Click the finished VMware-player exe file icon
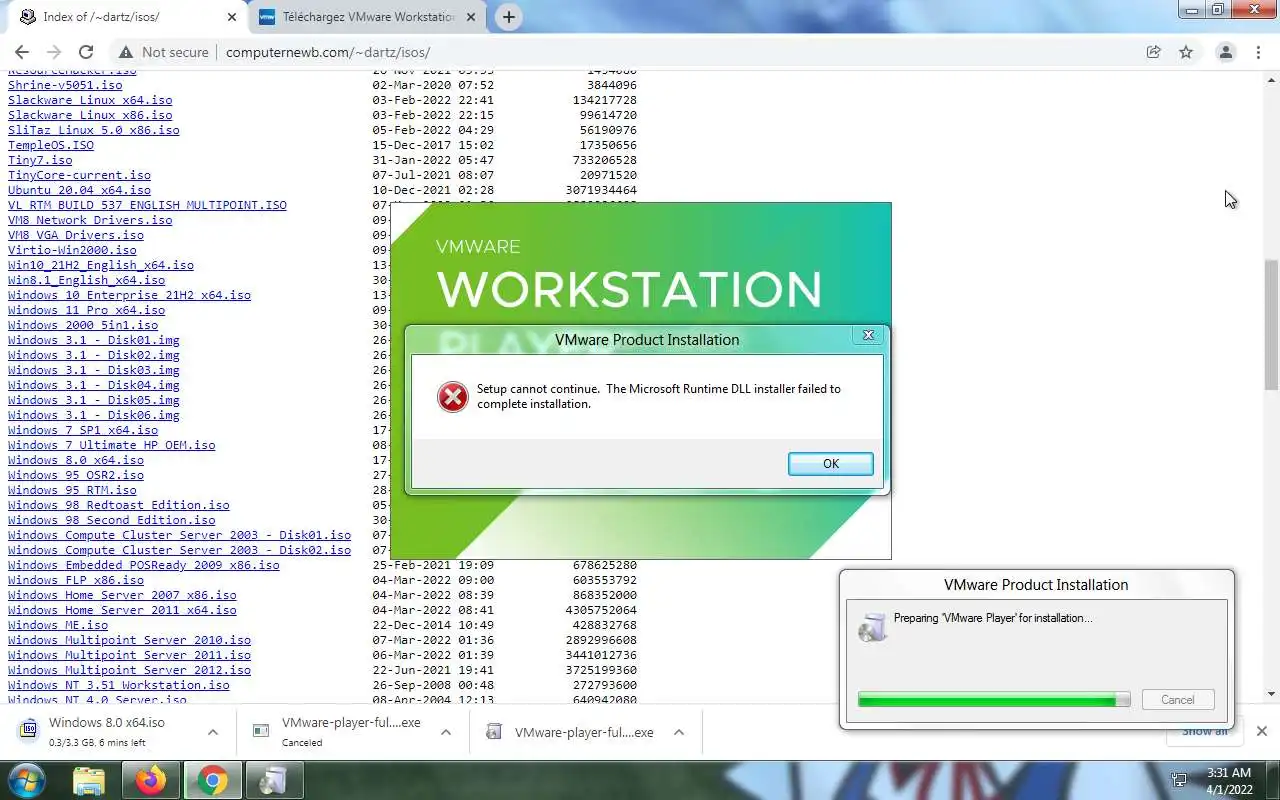 [x=493, y=732]
